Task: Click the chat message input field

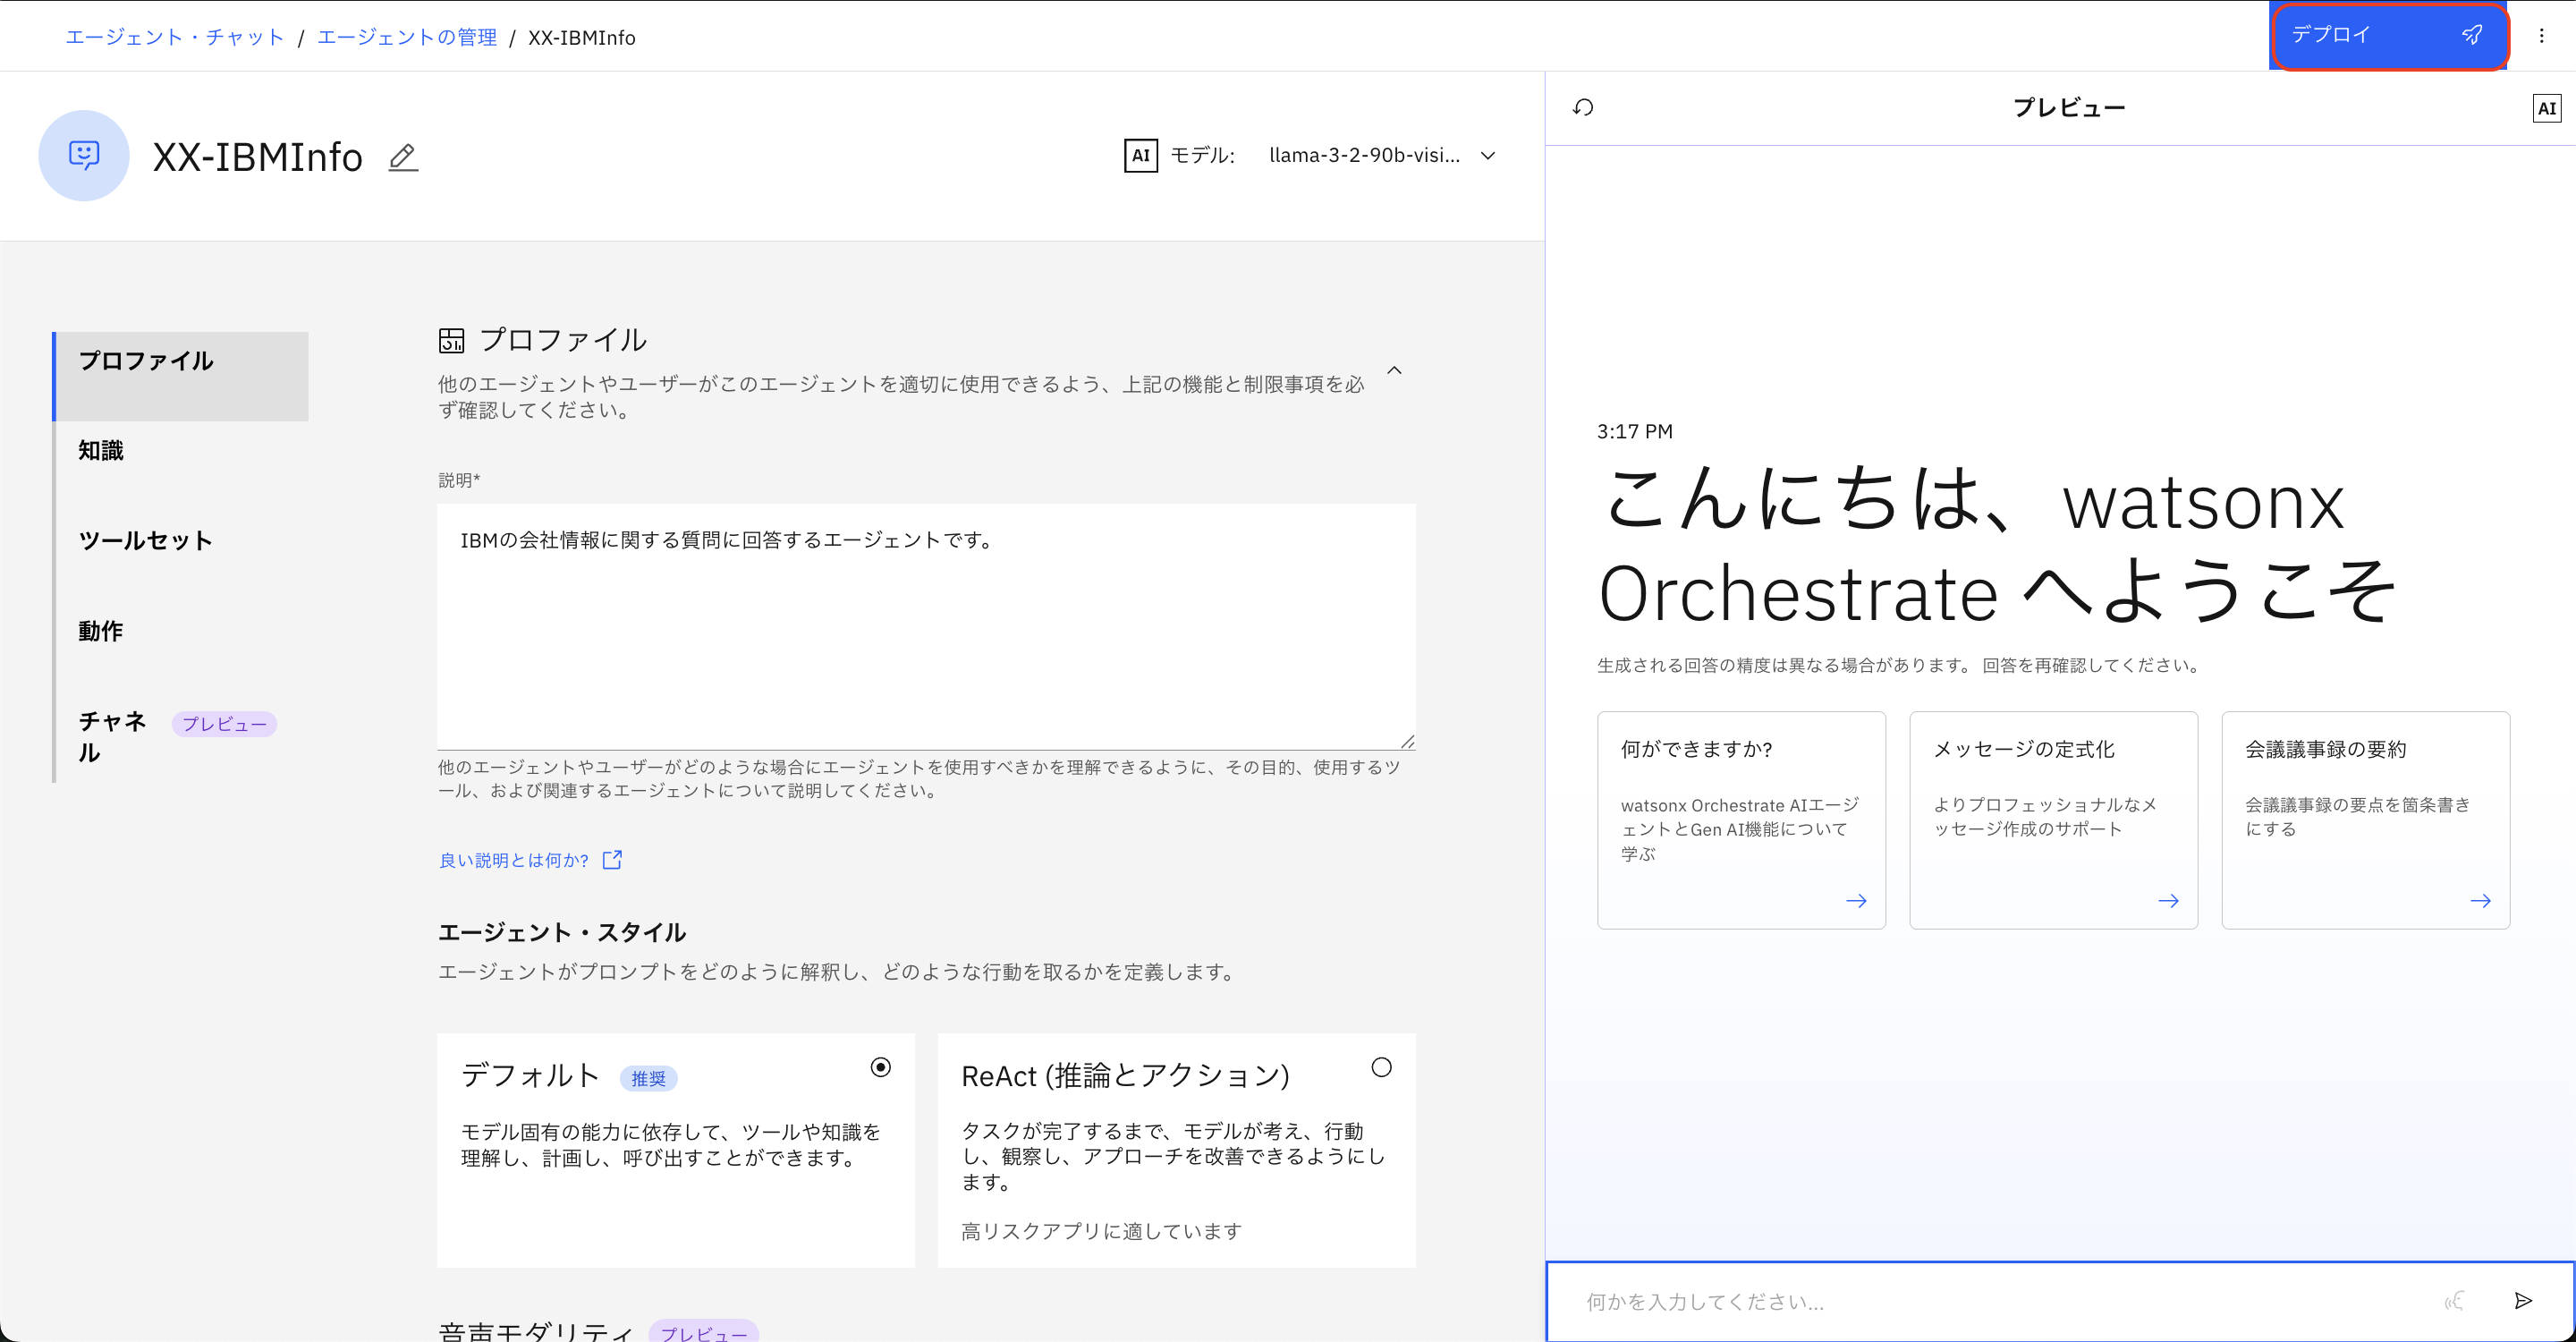Action: [2000, 1301]
